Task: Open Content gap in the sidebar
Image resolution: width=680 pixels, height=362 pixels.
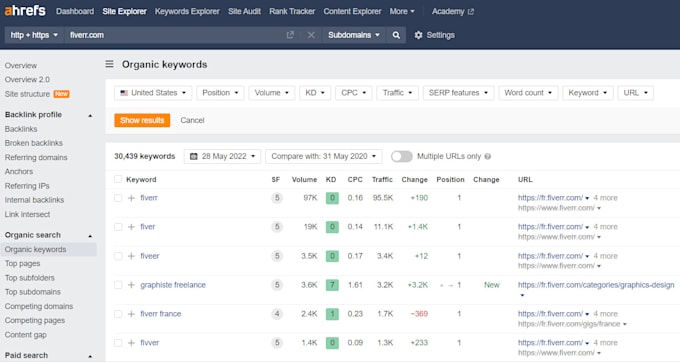Action: pos(25,335)
